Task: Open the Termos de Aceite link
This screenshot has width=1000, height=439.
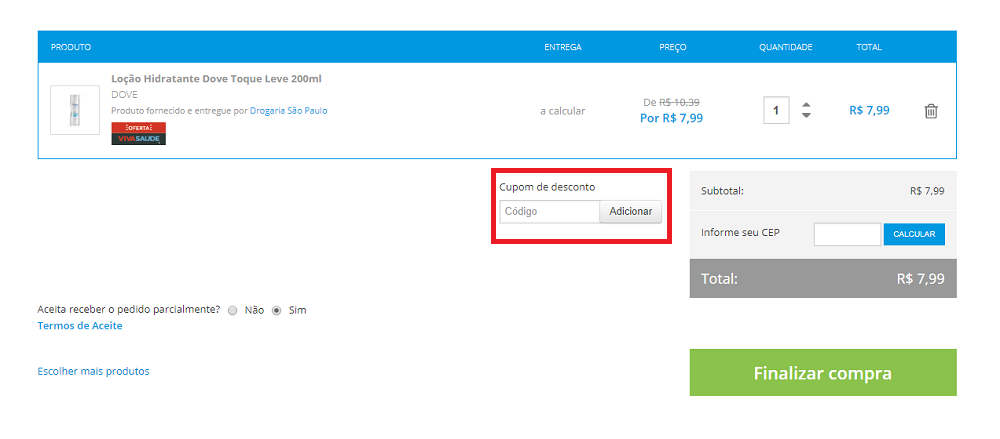Action: 80,326
